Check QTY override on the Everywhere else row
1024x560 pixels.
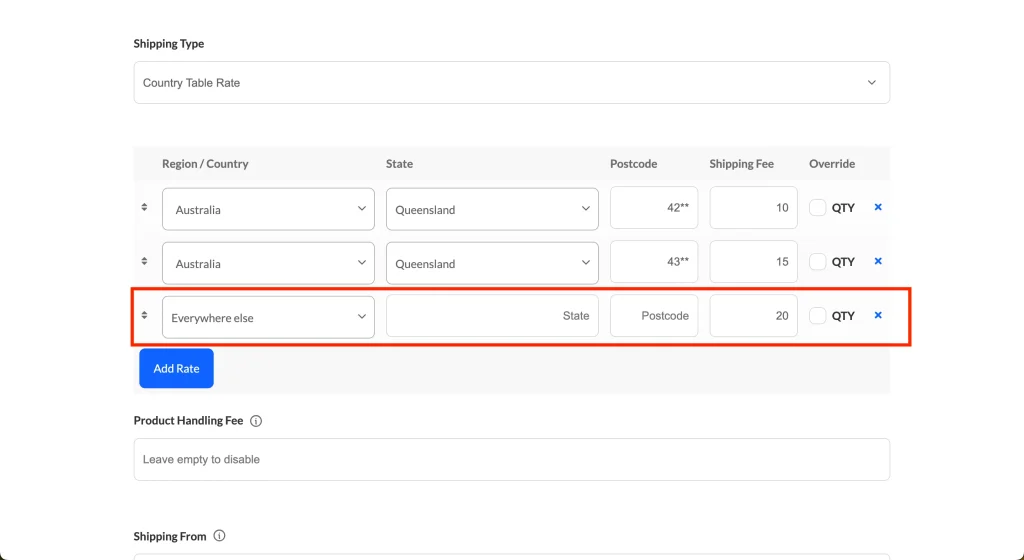[x=818, y=316]
